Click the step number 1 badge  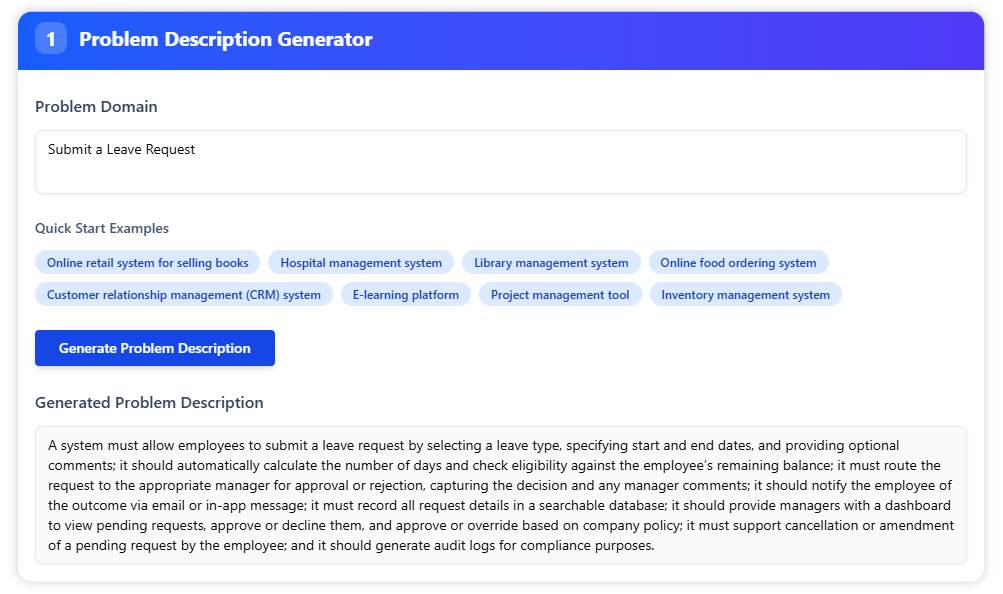(x=50, y=39)
